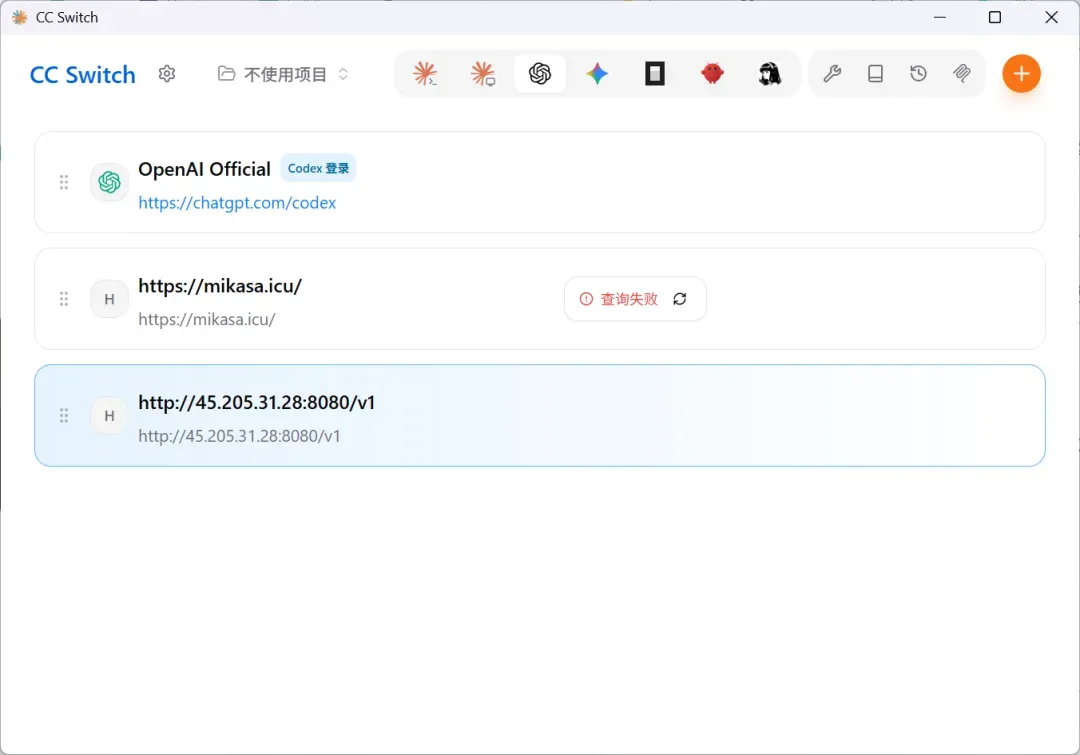Screen dimensions: 1080x755
Task: Switch to the Gemini sparkle icon
Action: [x=597, y=74]
